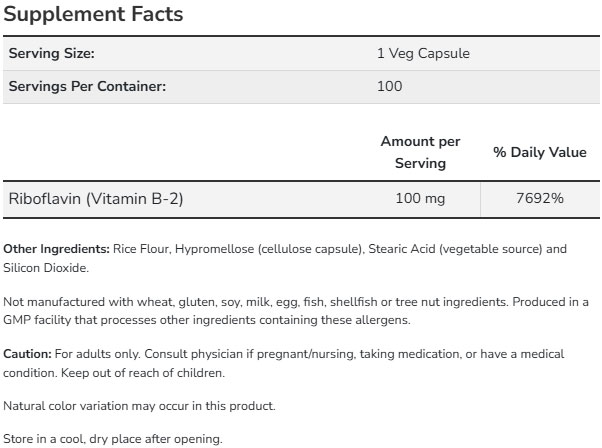Click the Rice Flour ingredient text
This screenshot has width=602, height=448.
[x=141, y=249]
